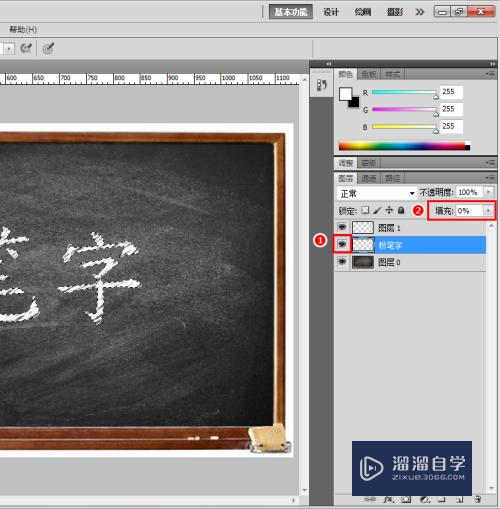
Task: Switch to the 色板 panel tab
Action: pyautogui.click(x=369, y=74)
